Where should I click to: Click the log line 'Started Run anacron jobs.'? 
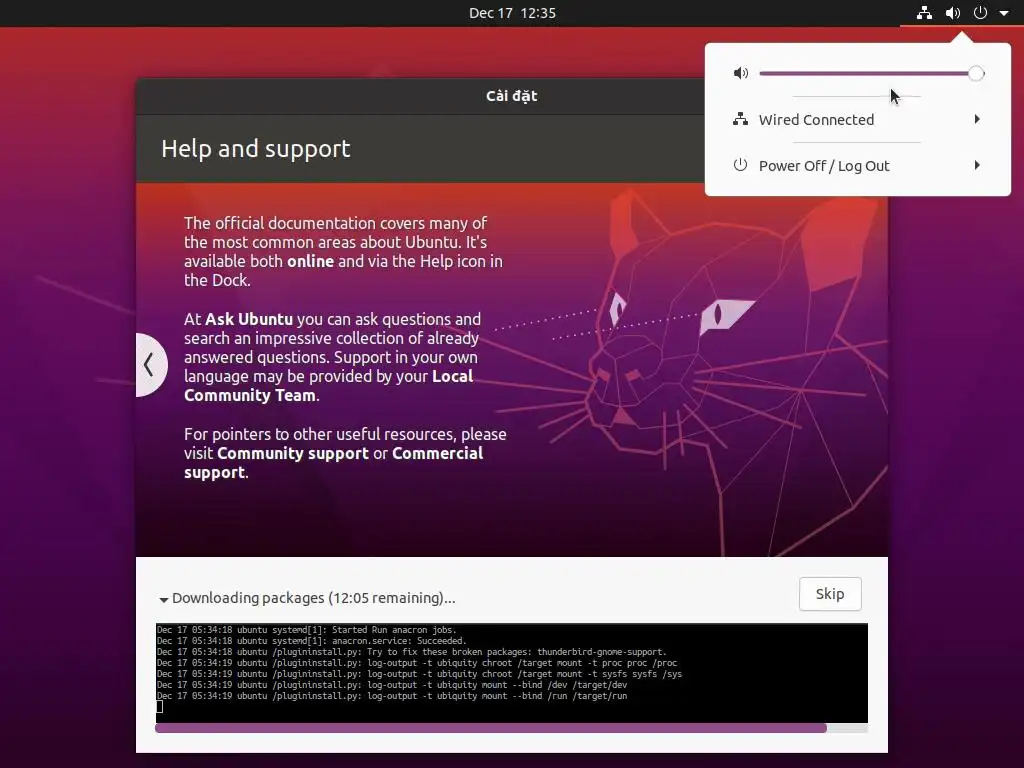pos(306,630)
